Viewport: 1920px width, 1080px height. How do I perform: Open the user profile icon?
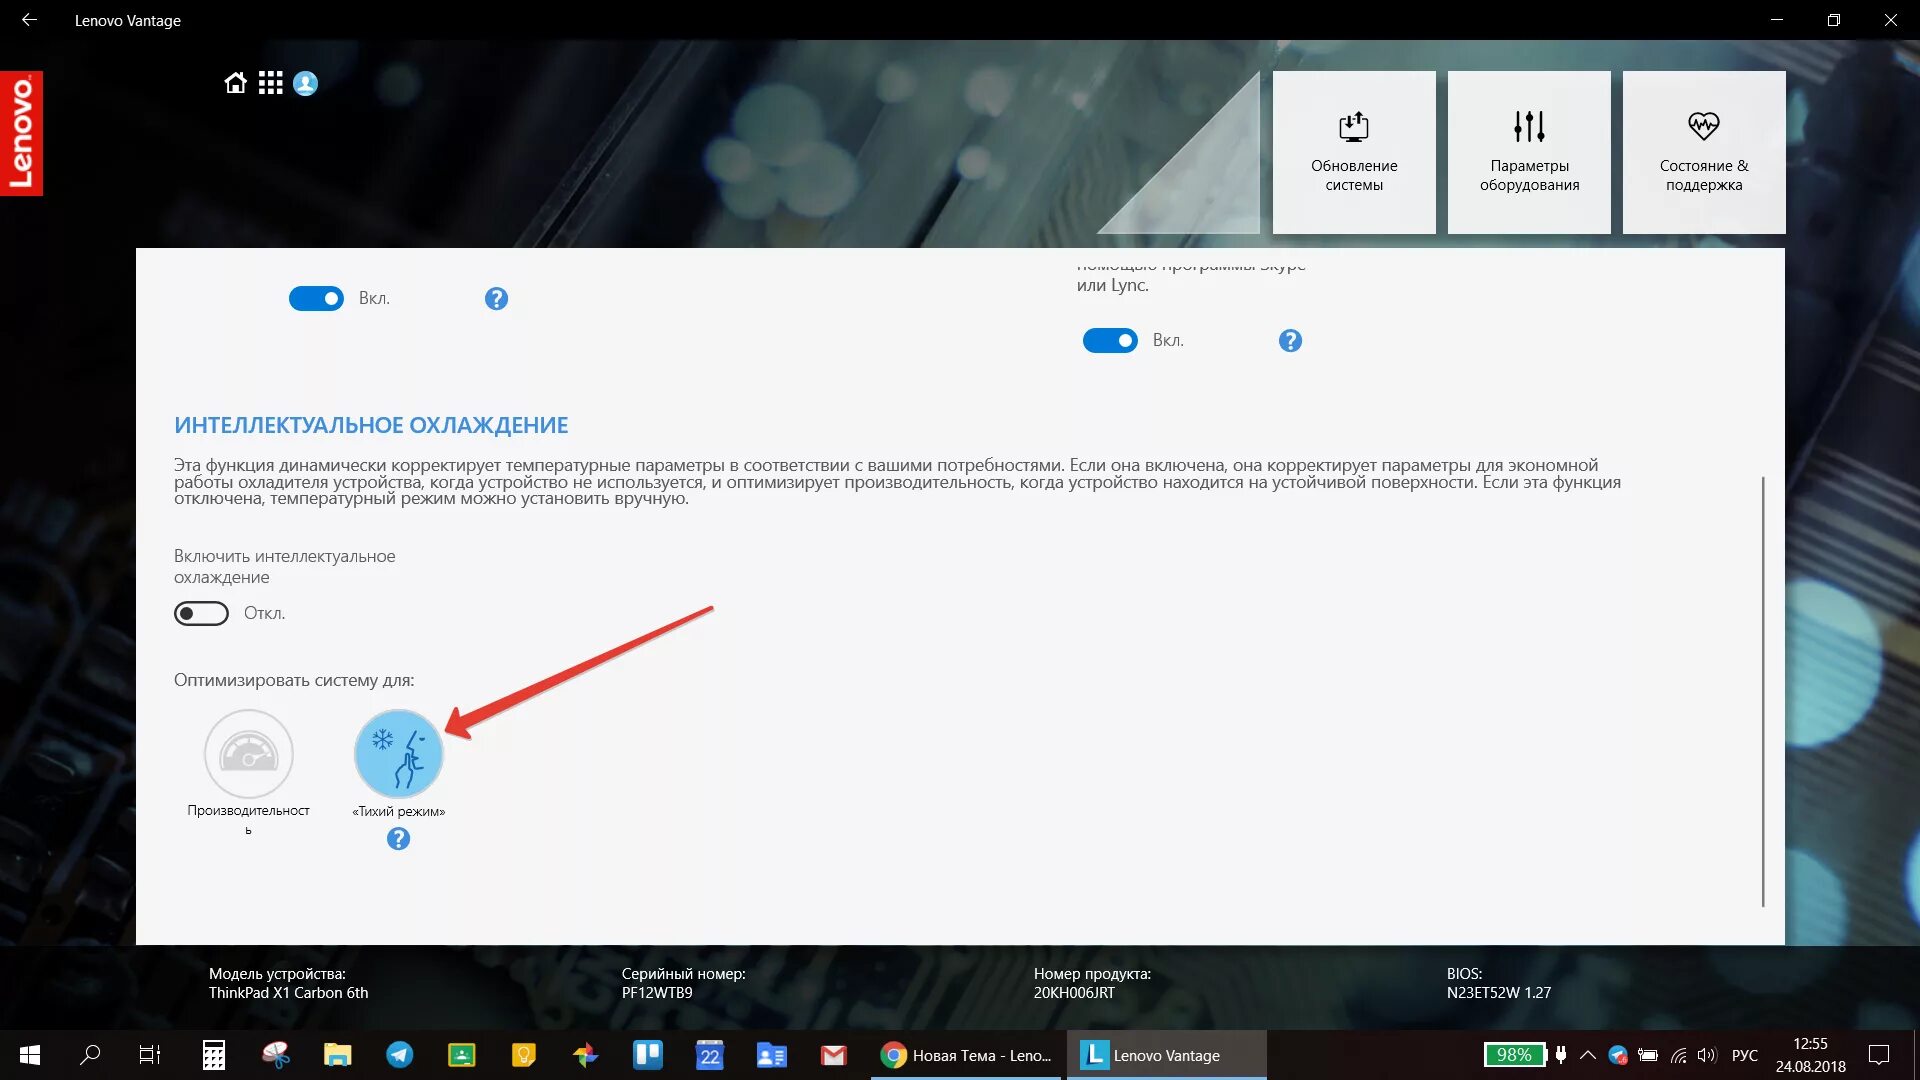[x=306, y=83]
